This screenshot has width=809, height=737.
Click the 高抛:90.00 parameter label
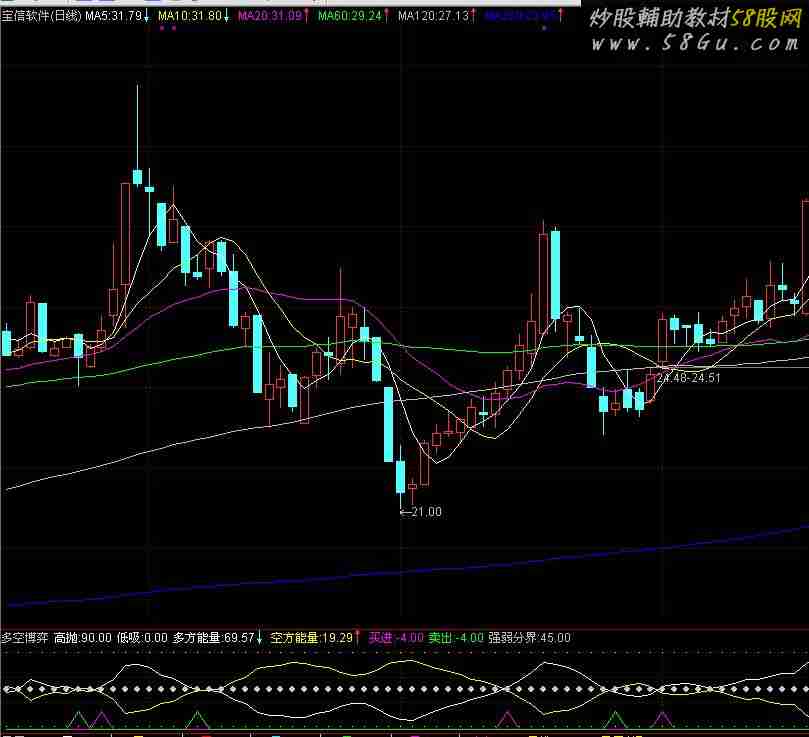(x=83, y=637)
